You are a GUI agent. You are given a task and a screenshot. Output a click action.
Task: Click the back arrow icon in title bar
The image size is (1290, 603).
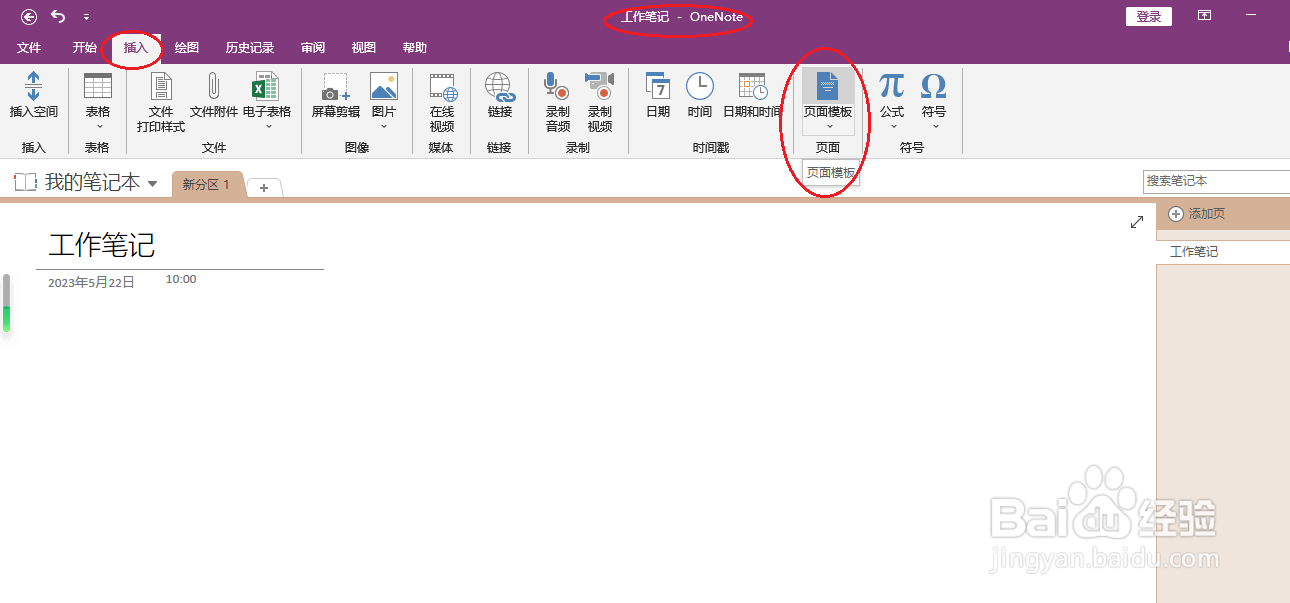[x=29, y=16]
